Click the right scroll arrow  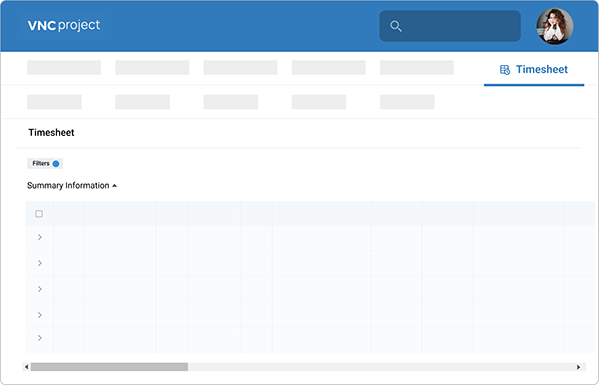578,367
